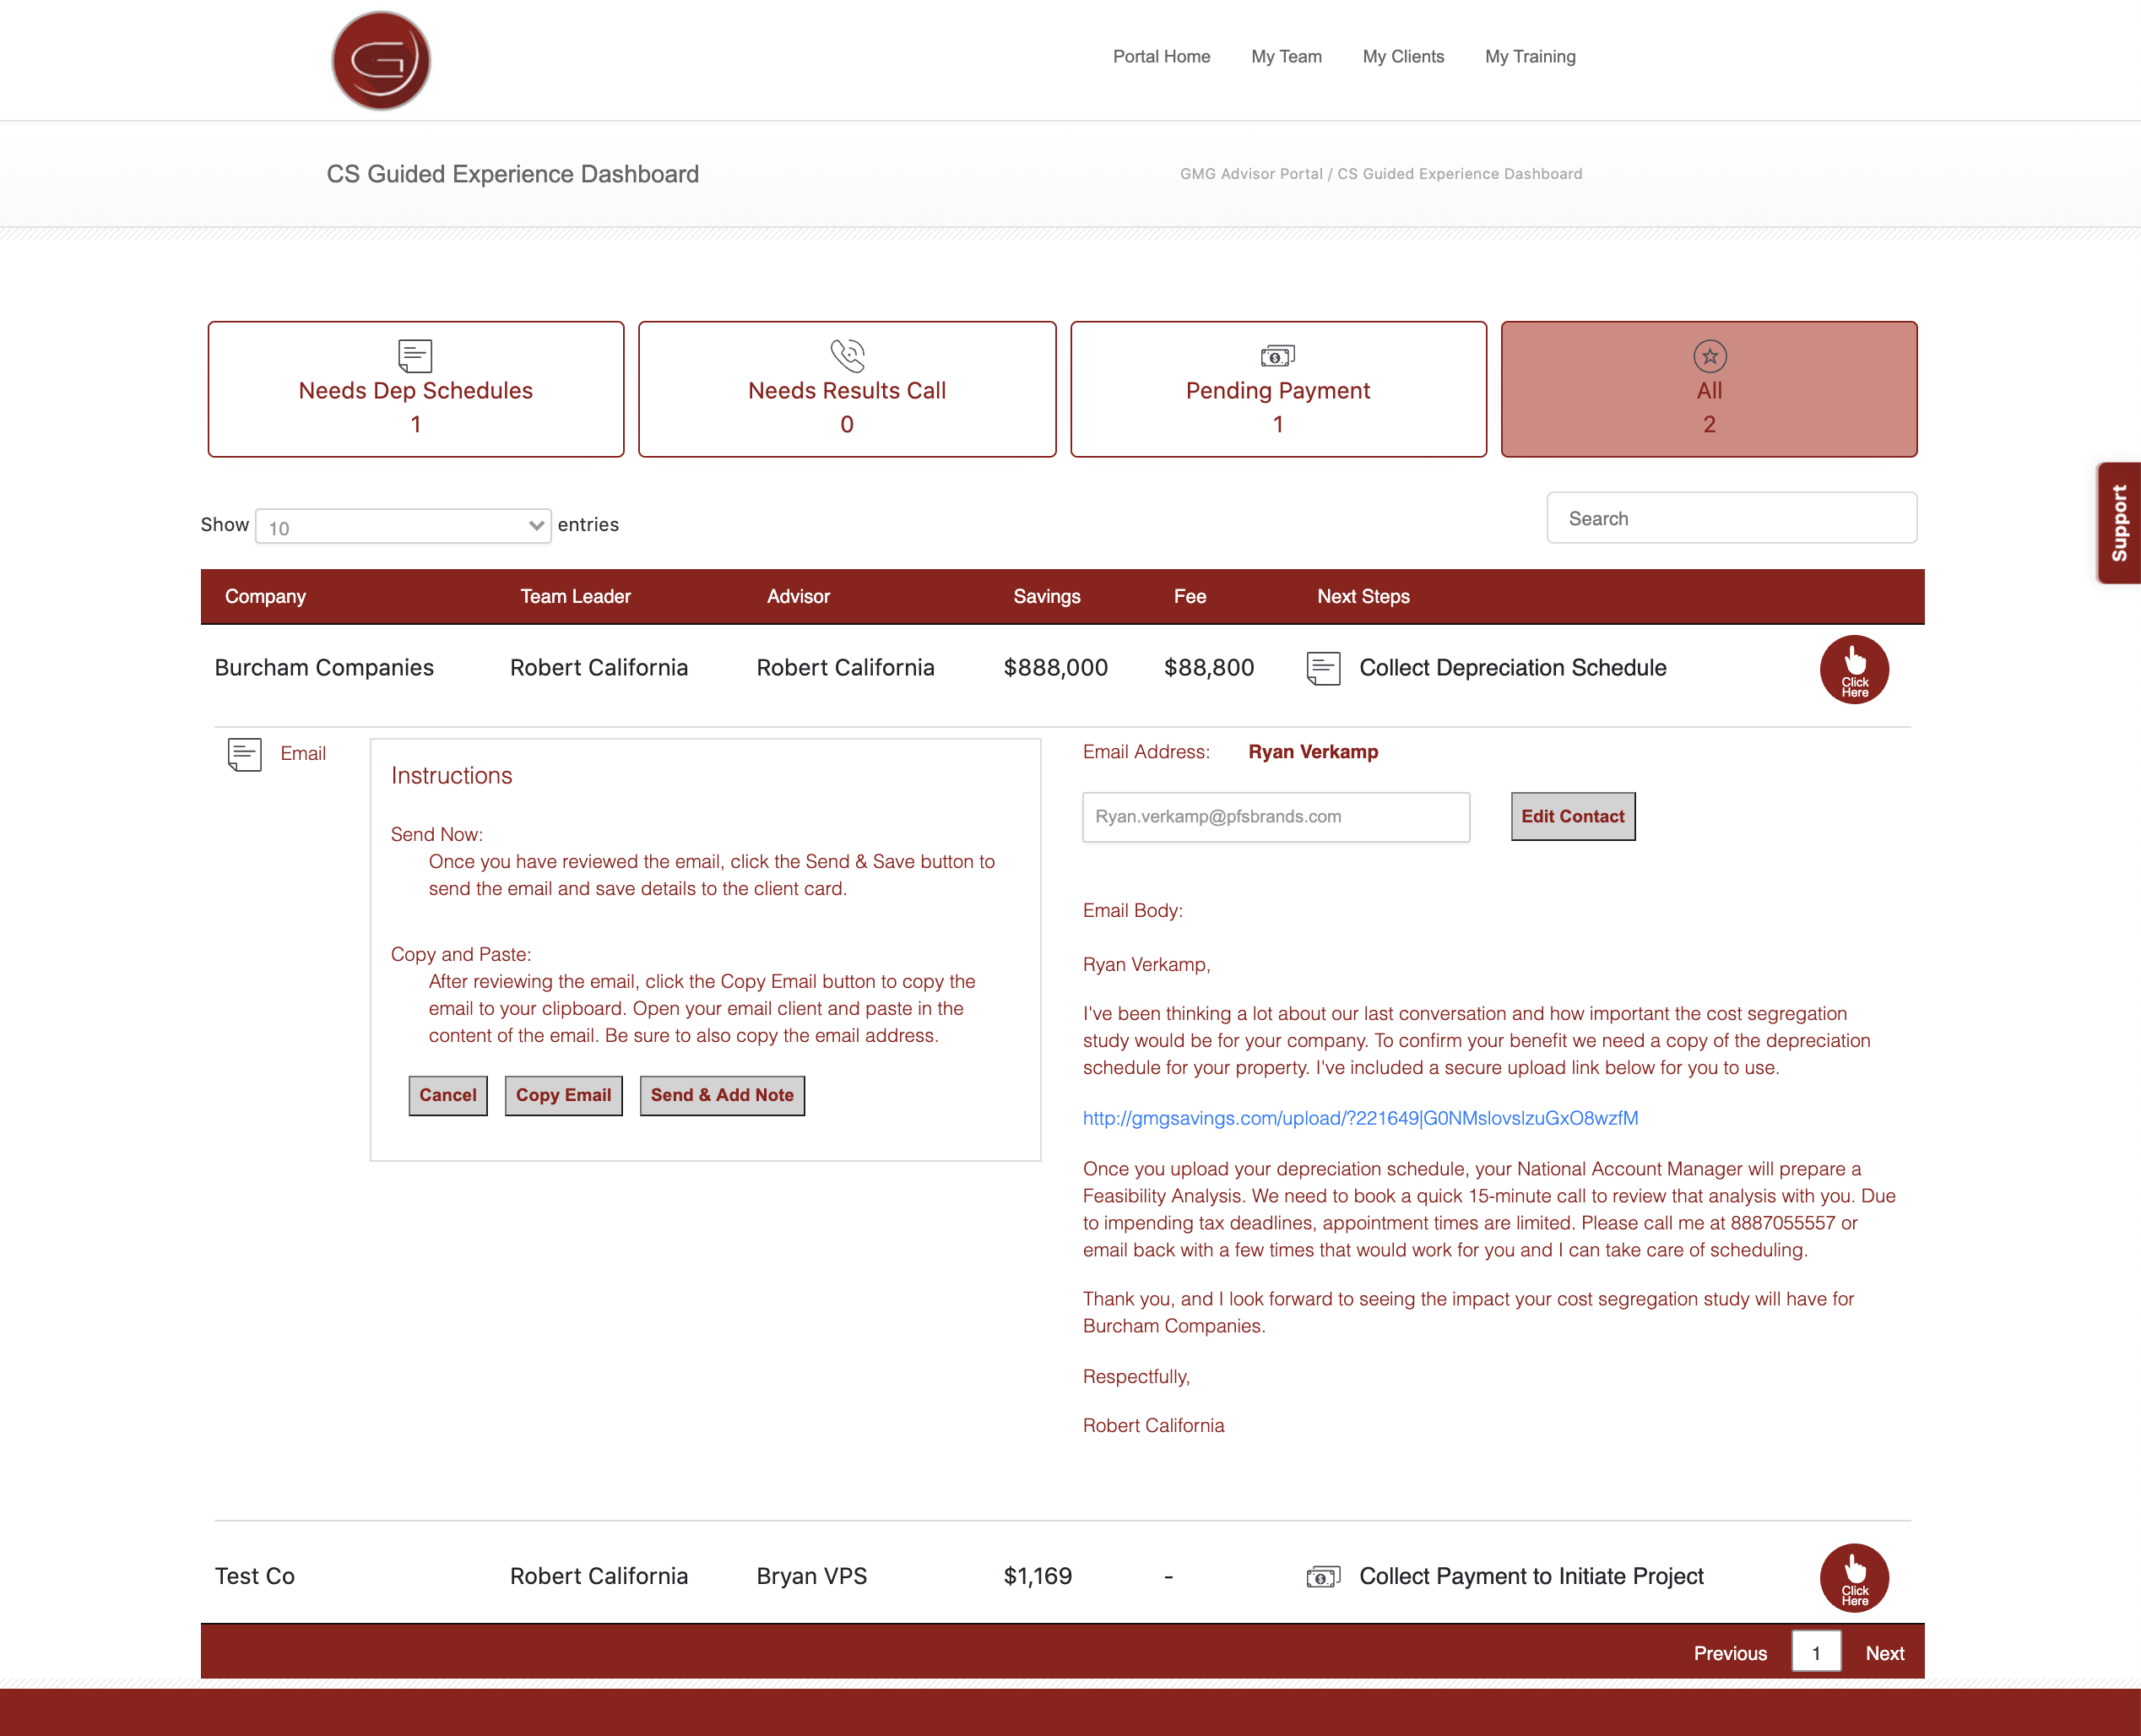
Task: Click in the Search input field
Action: [x=1731, y=518]
